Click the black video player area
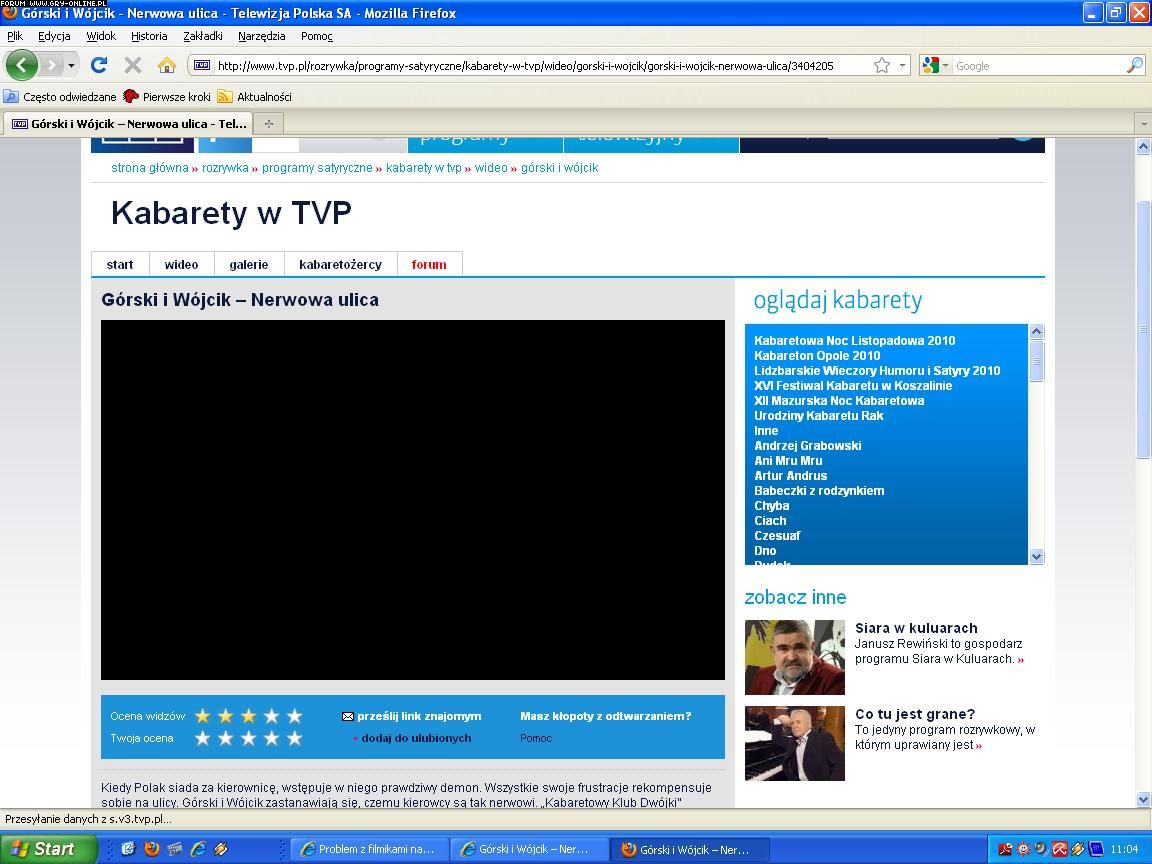Screen dimensions: 1152x864 (x=413, y=500)
